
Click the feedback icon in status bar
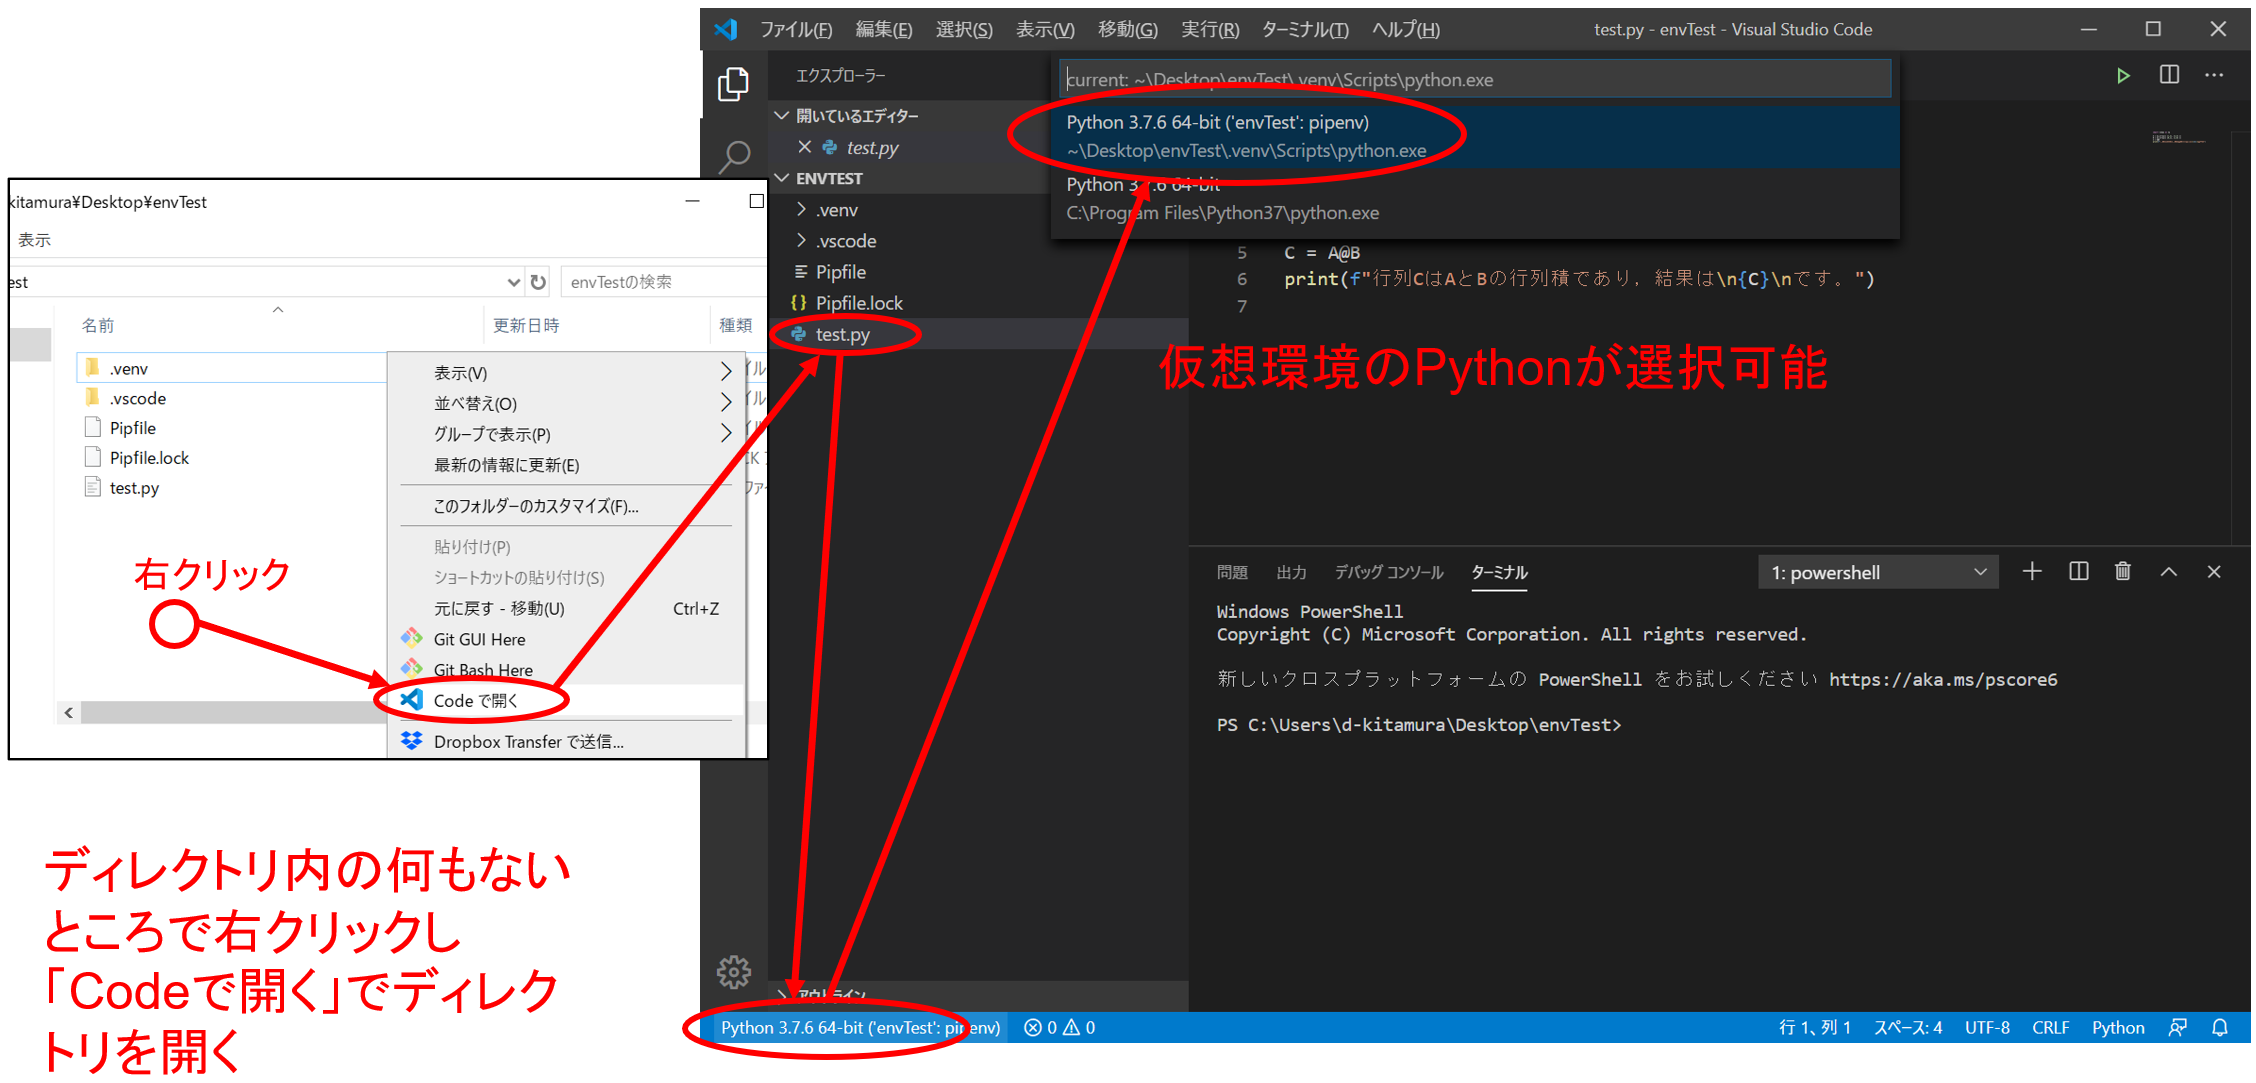[x=2177, y=1028]
